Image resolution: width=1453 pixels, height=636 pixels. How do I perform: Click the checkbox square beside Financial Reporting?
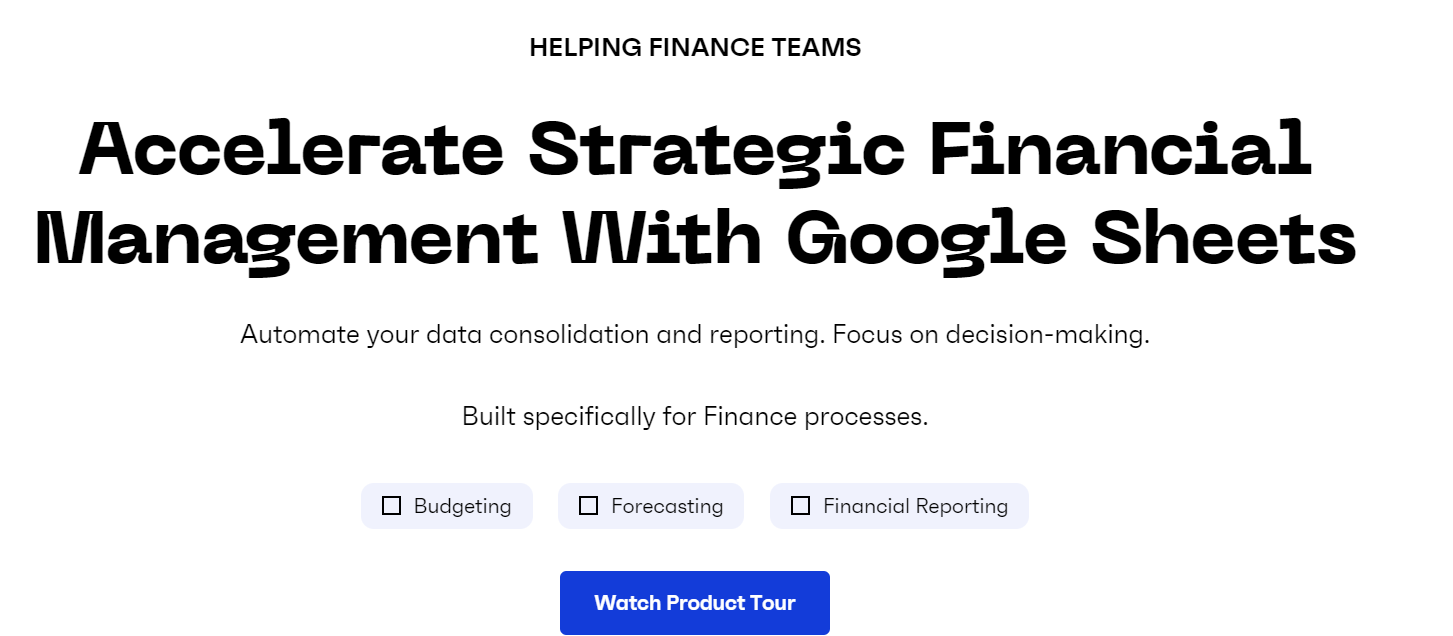[800, 506]
